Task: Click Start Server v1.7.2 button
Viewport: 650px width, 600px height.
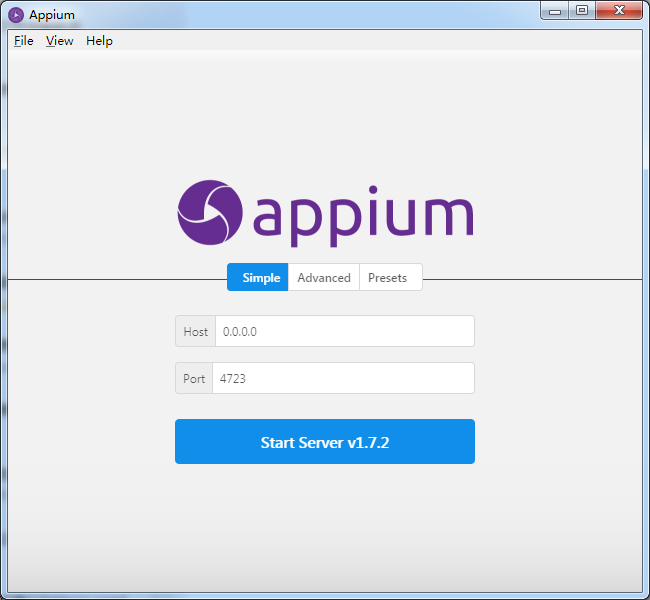Action: [325, 442]
